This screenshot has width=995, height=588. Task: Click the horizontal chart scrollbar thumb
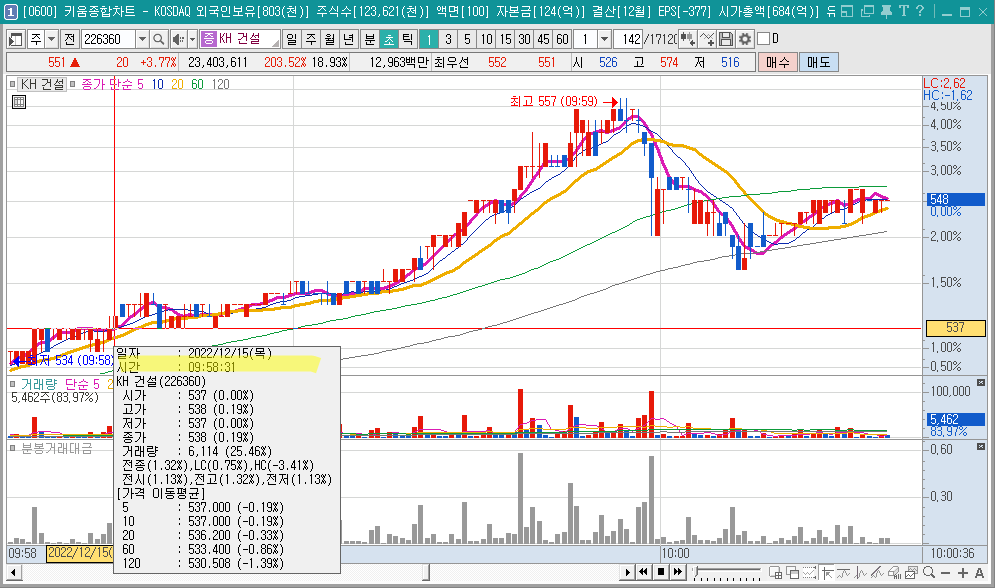425,573
